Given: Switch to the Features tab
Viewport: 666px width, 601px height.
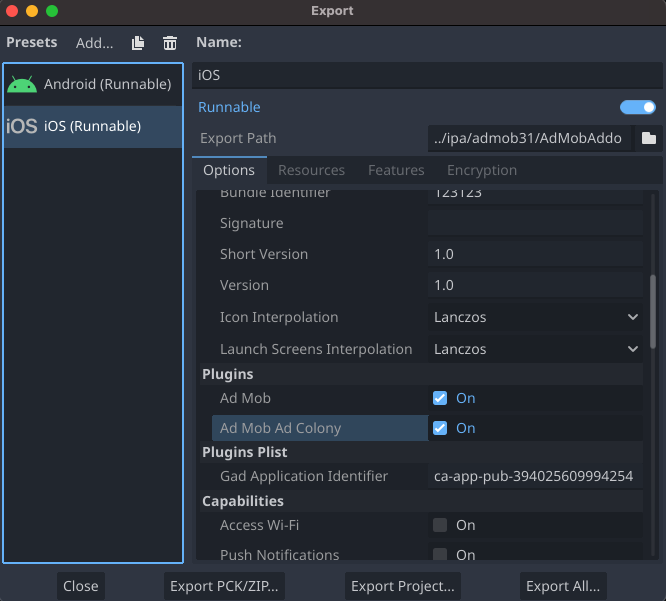Looking at the screenshot, I should [396, 170].
